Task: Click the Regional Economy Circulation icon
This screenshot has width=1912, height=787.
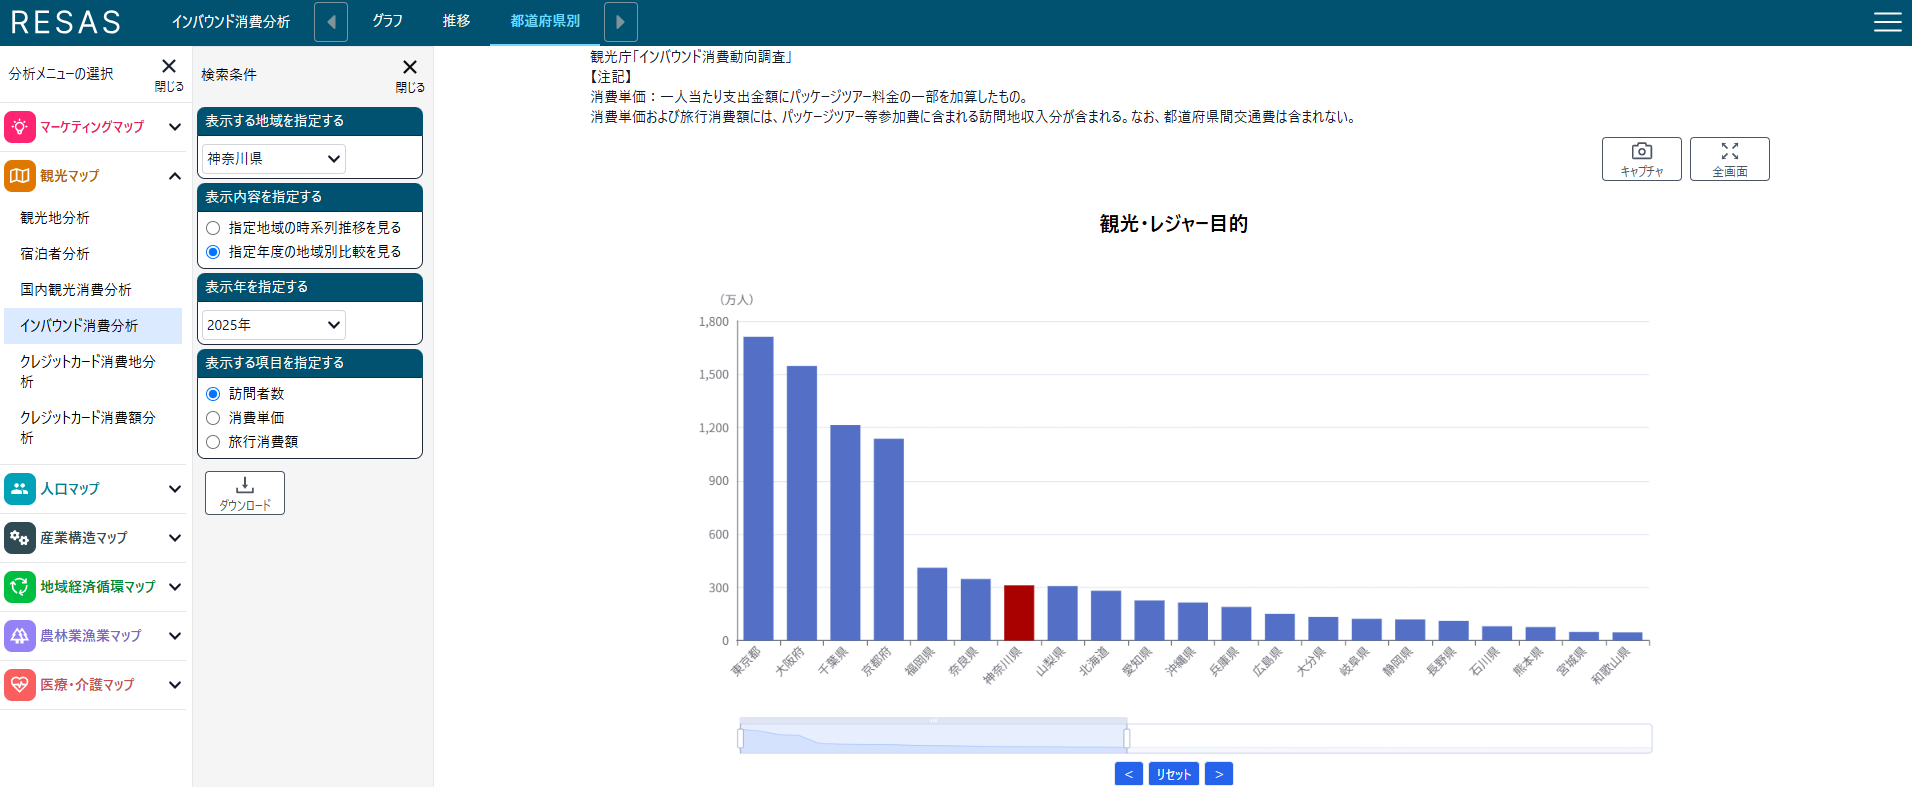Action: coord(20,587)
